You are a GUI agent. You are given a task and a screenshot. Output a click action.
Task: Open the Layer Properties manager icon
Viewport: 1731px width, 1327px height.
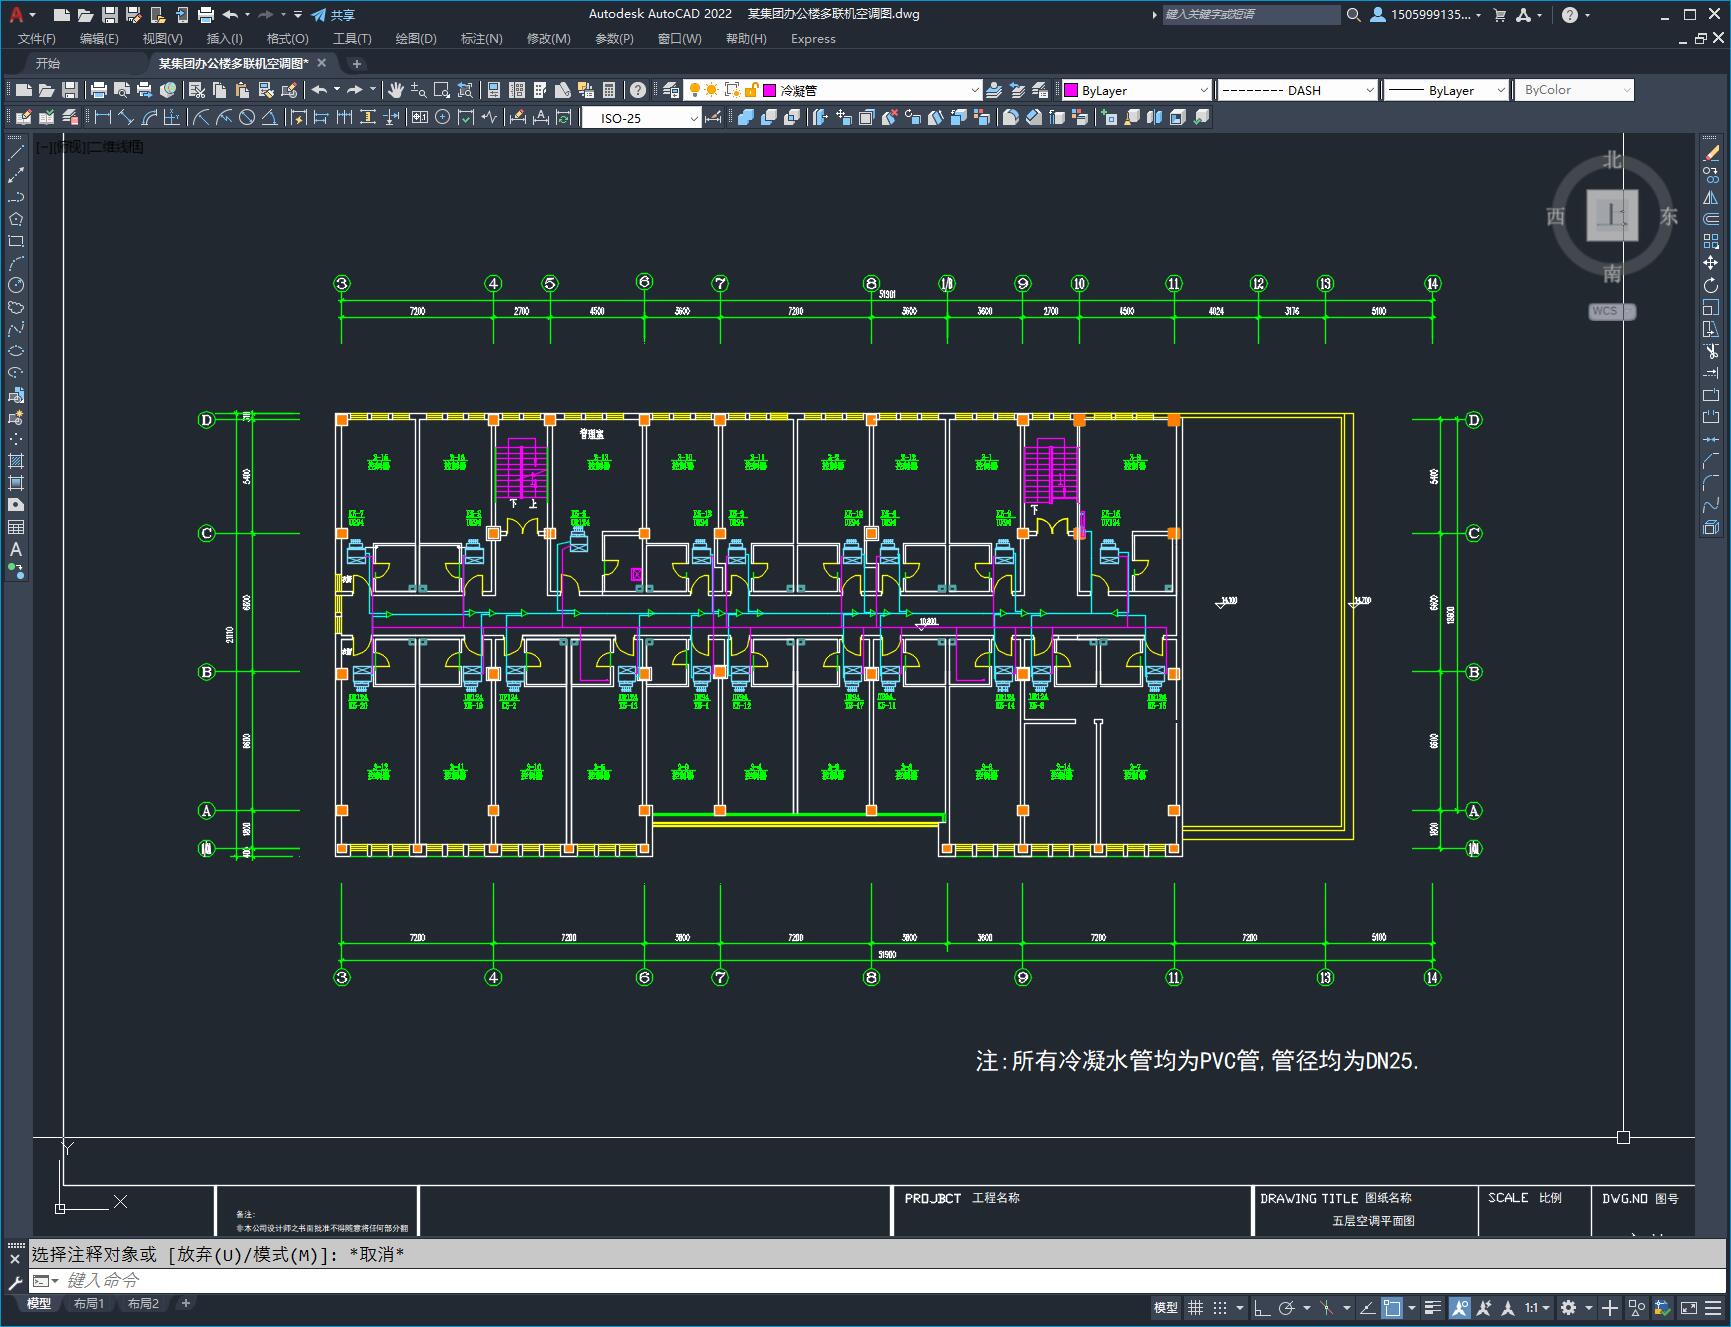(671, 90)
